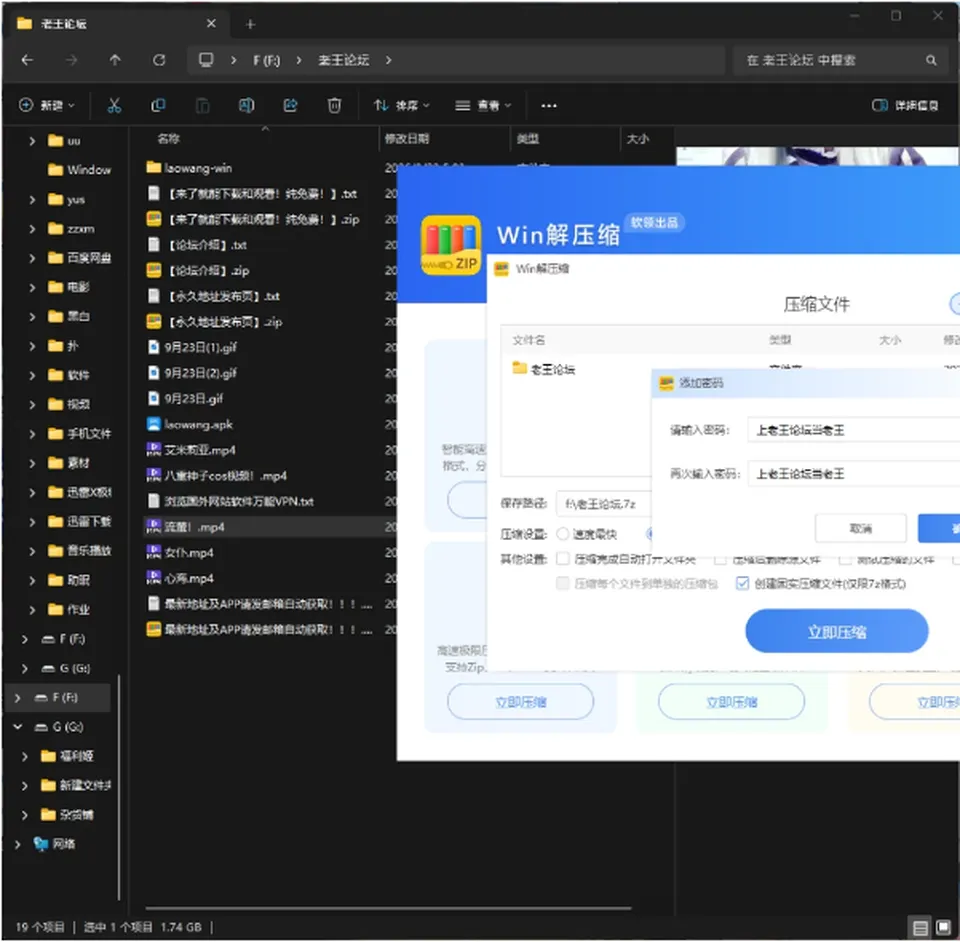
Task: Expand the uu folder in tree
Action: point(32,141)
